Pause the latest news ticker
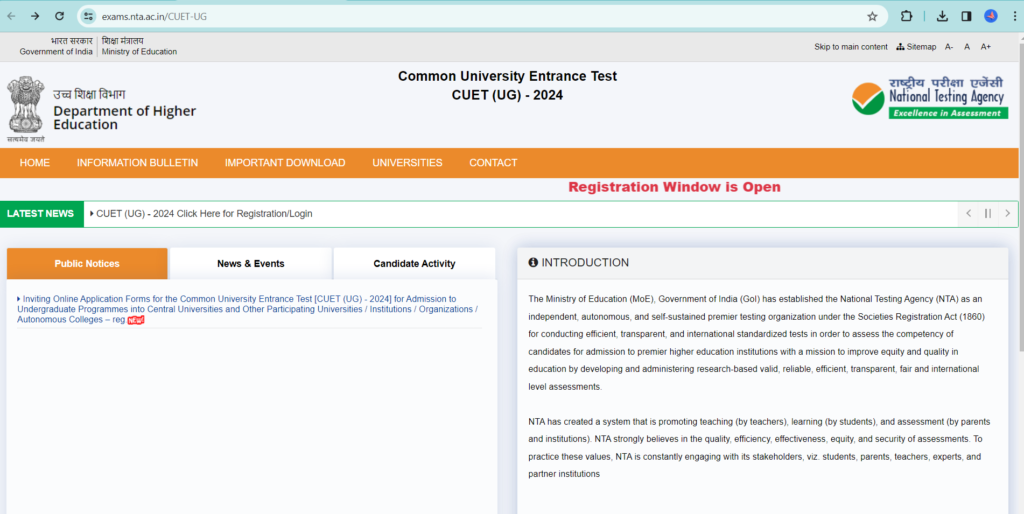 [988, 213]
